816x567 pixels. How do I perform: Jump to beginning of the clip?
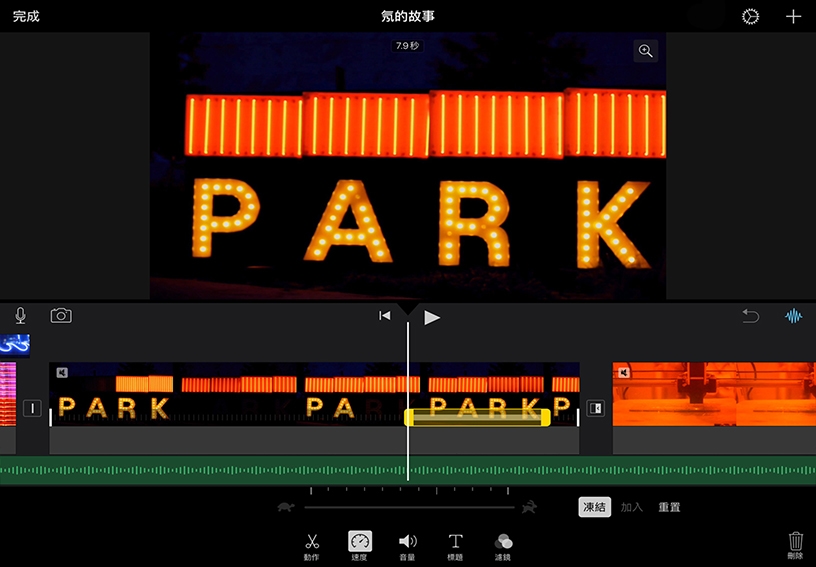click(x=385, y=316)
